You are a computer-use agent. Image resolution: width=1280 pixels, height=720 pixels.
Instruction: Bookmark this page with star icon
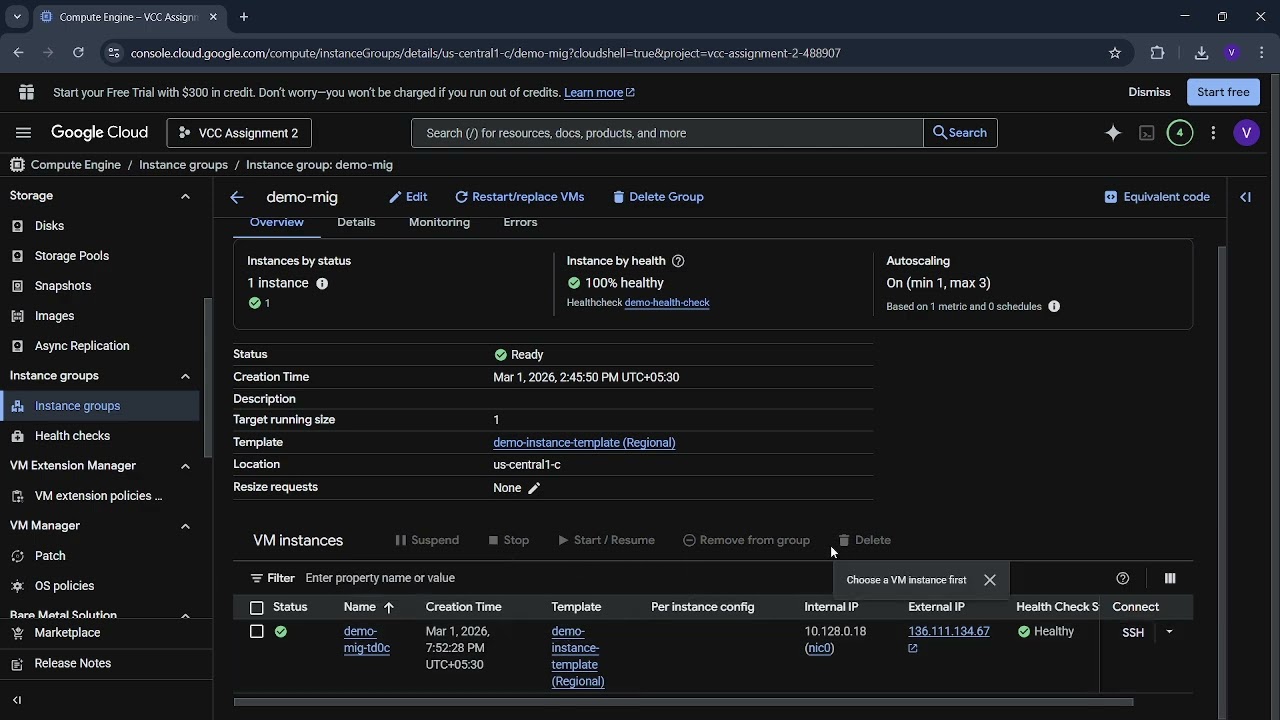[x=1115, y=53]
